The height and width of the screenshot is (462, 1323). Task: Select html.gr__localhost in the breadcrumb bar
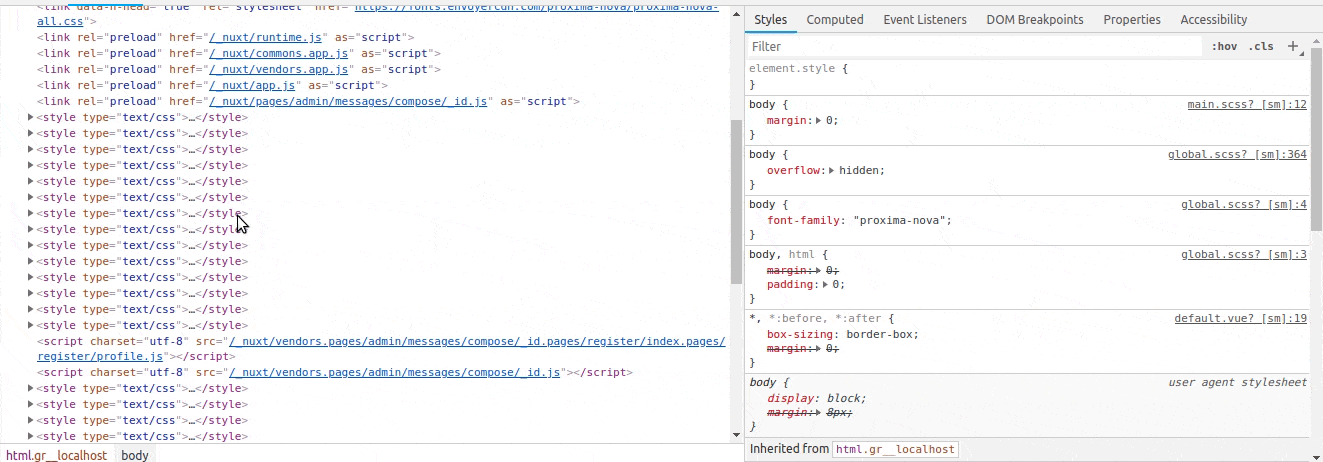point(56,455)
